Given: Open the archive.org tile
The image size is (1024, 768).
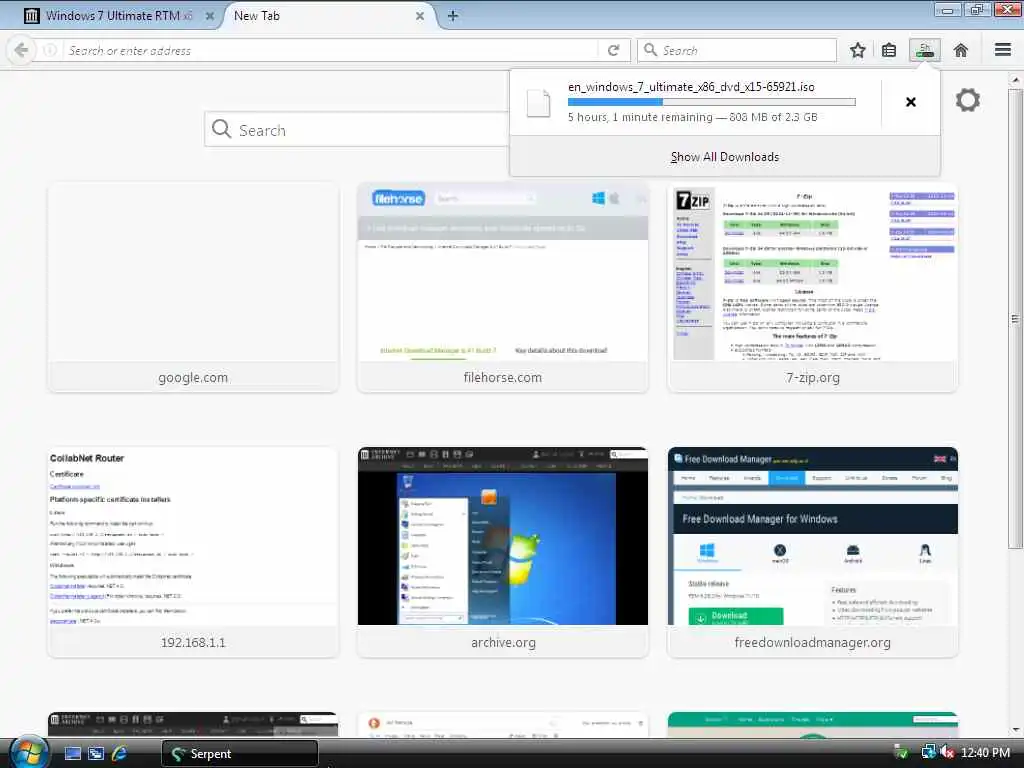Looking at the screenshot, I should click(x=503, y=552).
